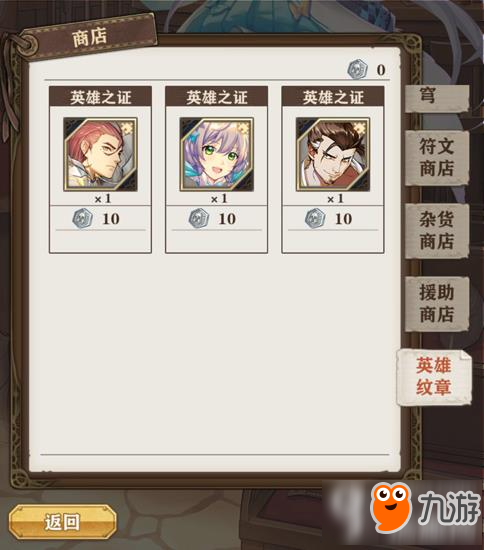Viewport: 484px width, 550px height.
Task: Click the first 英雄之证 card title
Action: click(x=100, y=97)
